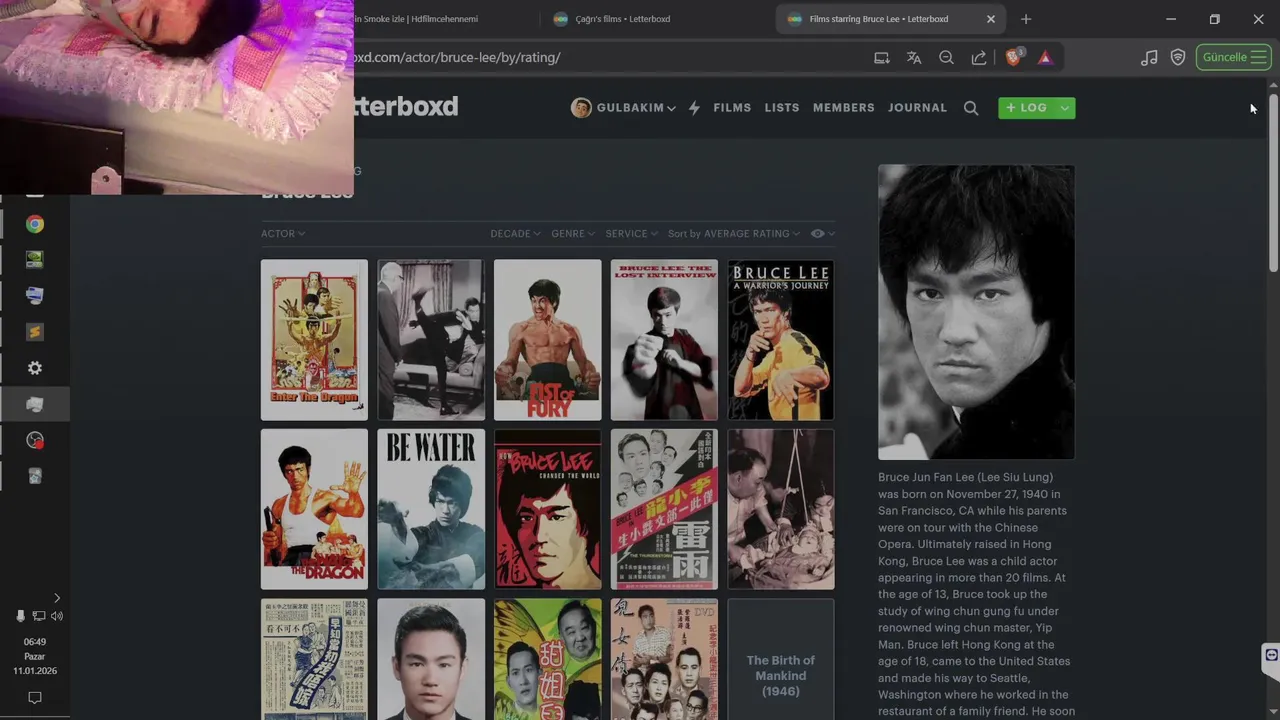The height and width of the screenshot is (720, 1280).
Task: Open MEMBERS in Letterboxd navigation
Action: tap(844, 108)
